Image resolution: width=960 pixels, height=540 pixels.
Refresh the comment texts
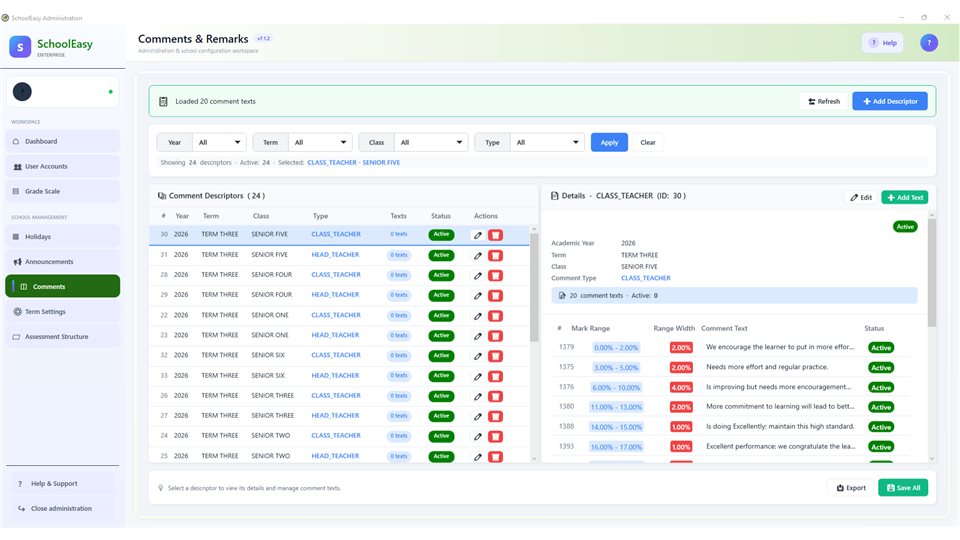tap(823, 102)
